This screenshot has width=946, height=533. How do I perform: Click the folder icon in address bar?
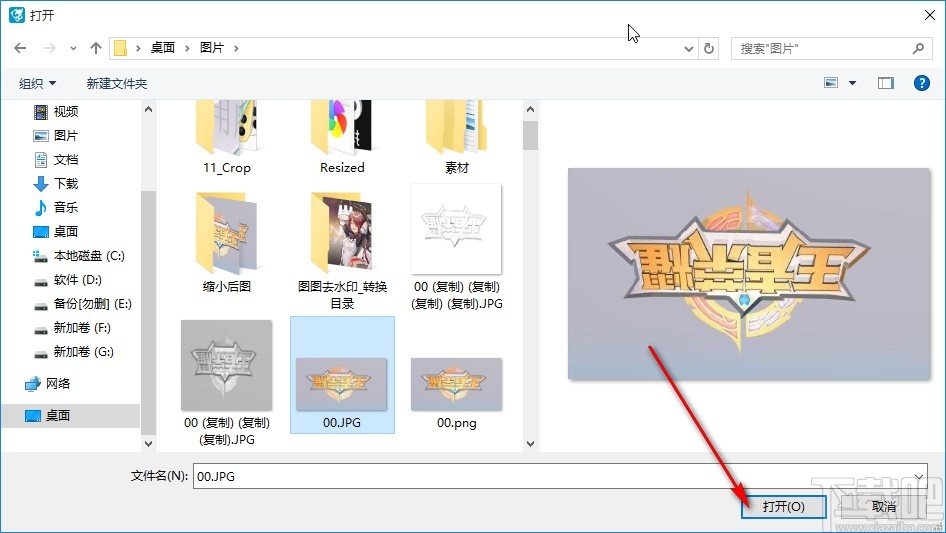coord(121,48)
